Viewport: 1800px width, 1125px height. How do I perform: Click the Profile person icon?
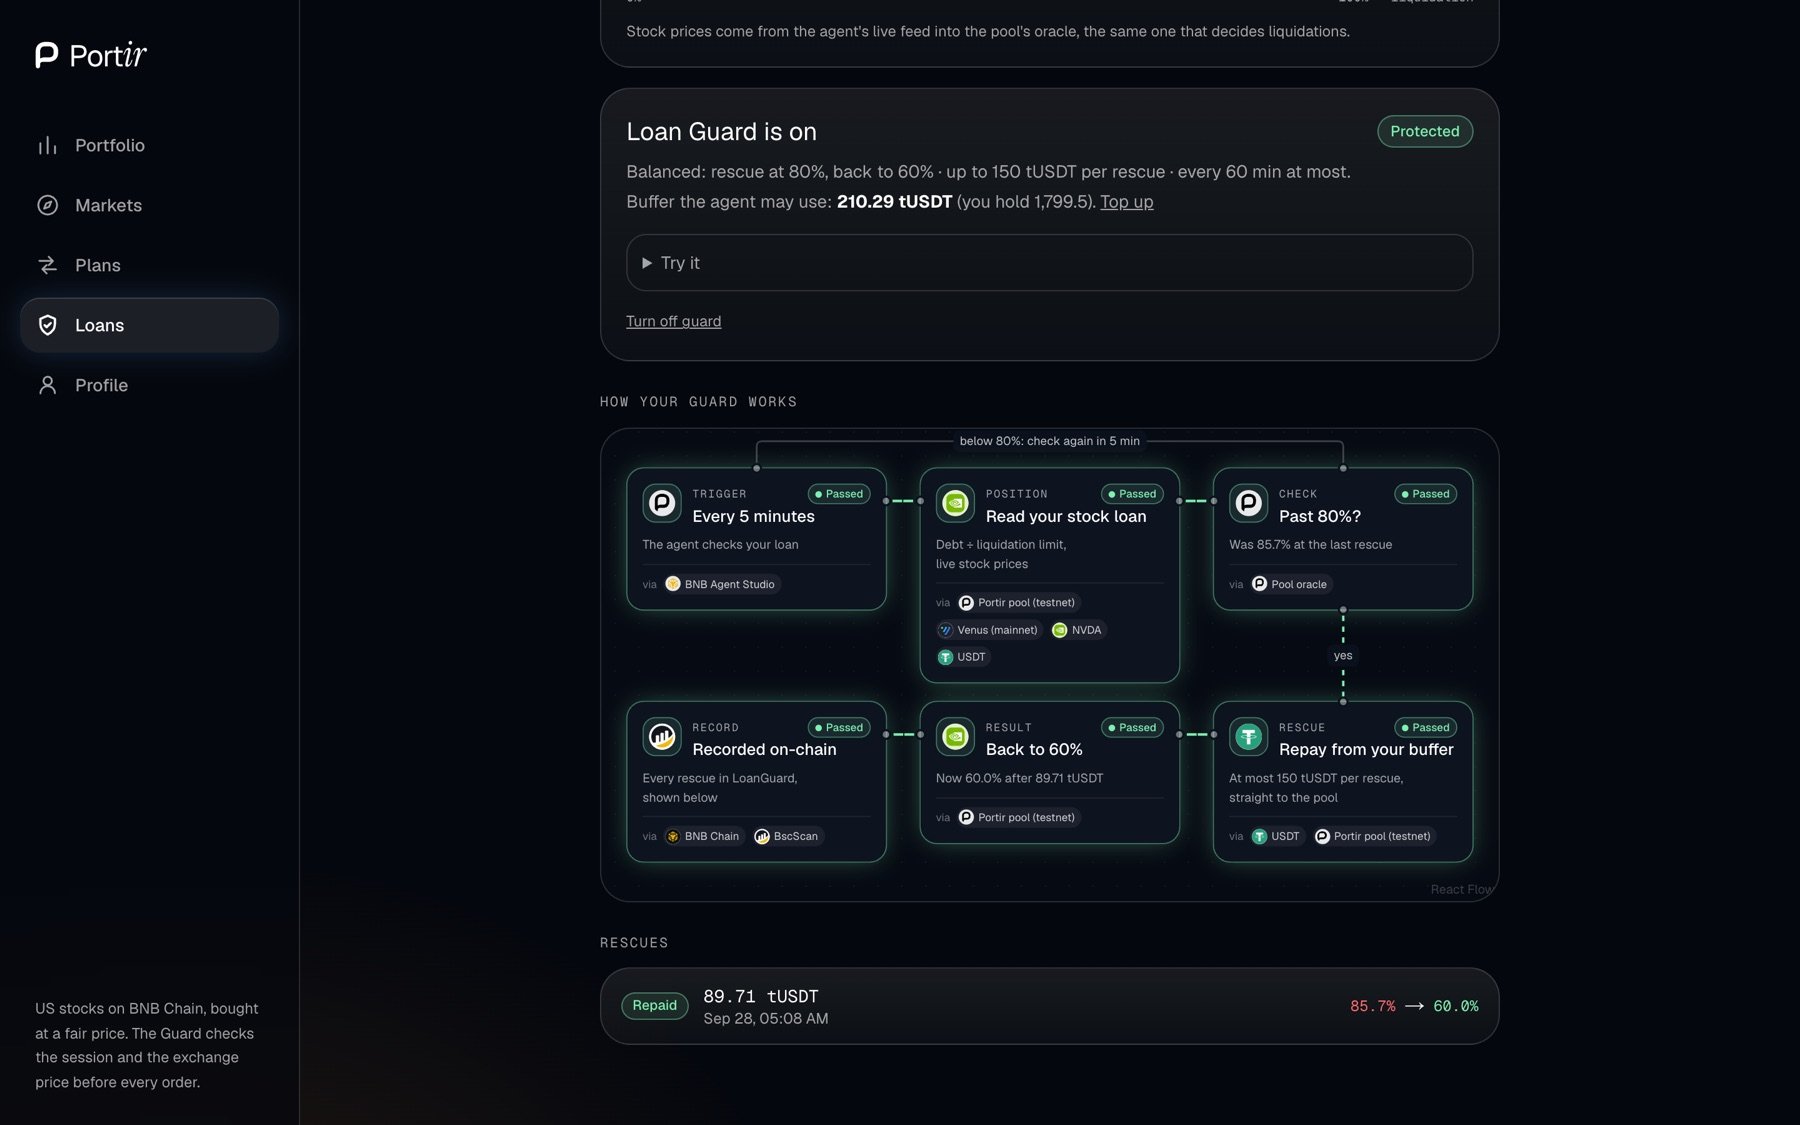coord(47,386)
